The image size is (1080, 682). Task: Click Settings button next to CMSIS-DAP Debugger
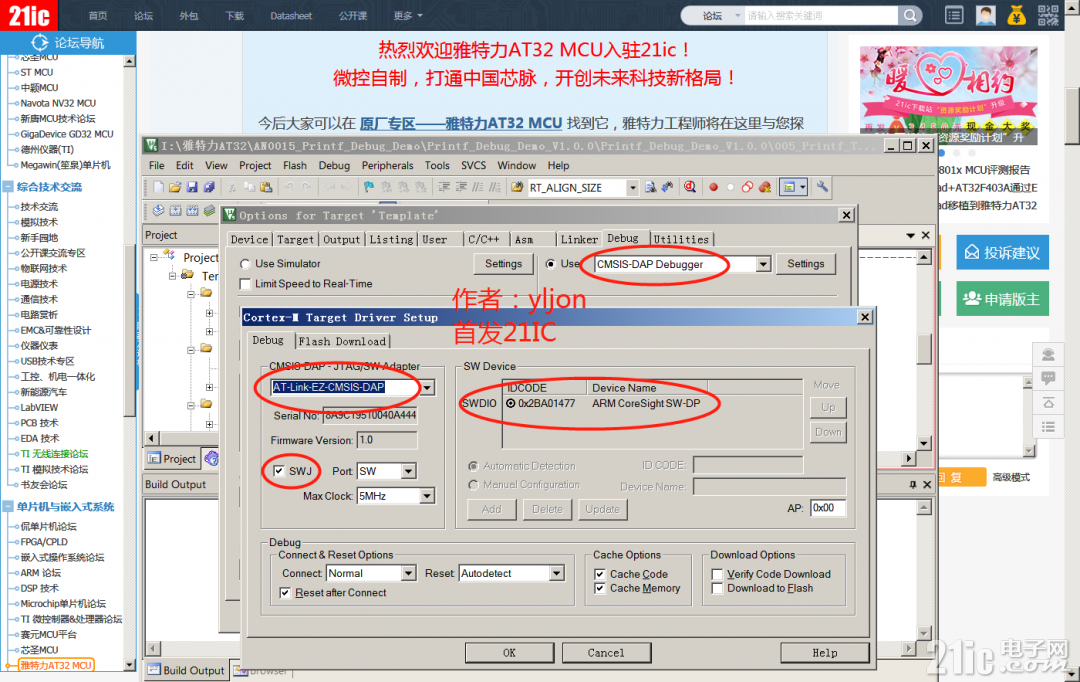(806, 264)
